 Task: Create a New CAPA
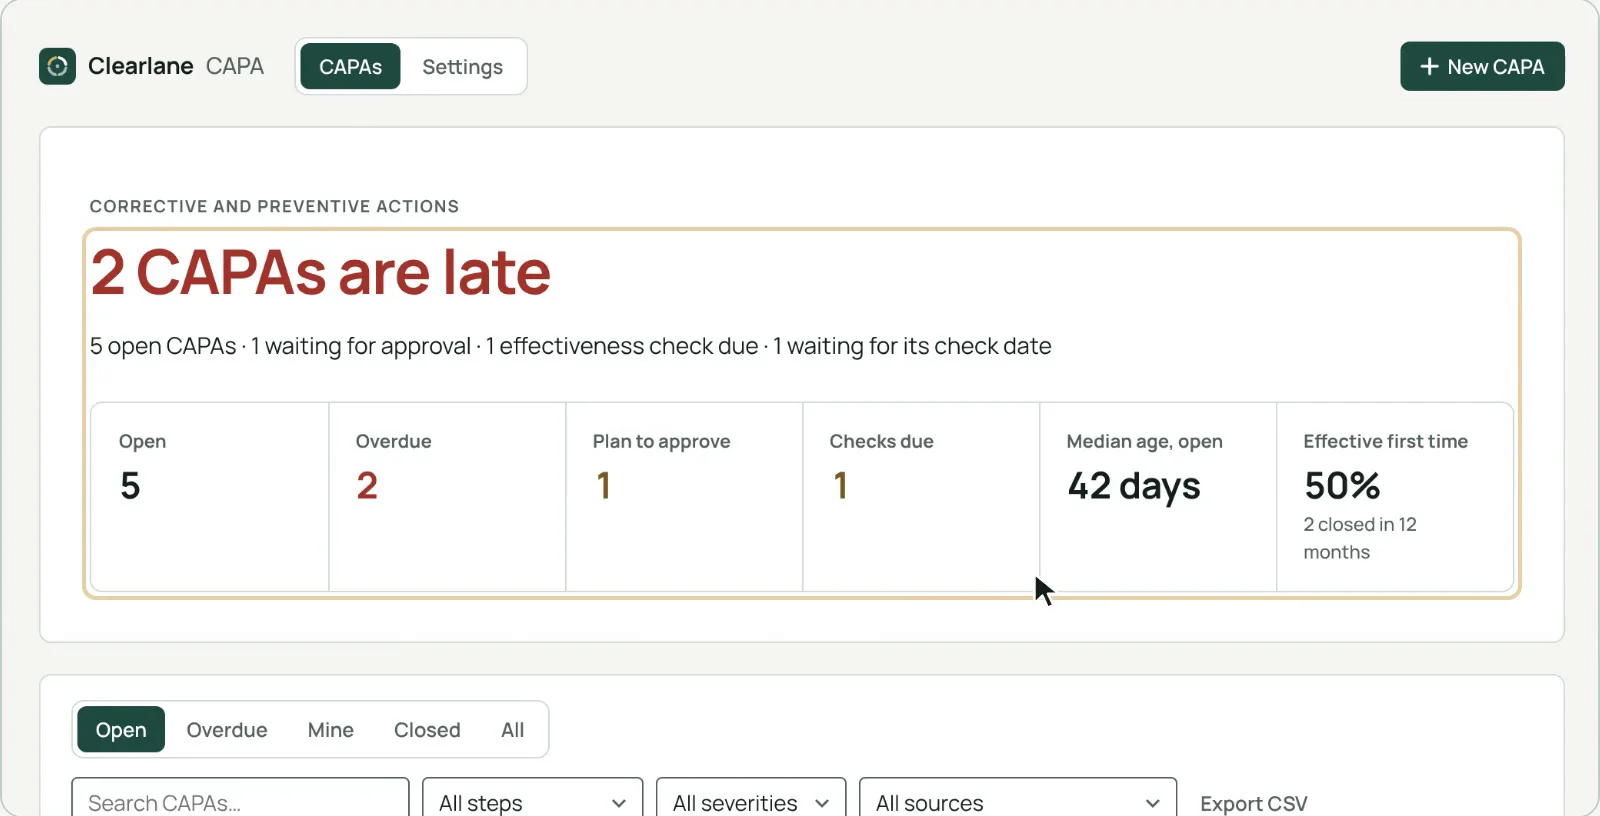coord(1482,66)
